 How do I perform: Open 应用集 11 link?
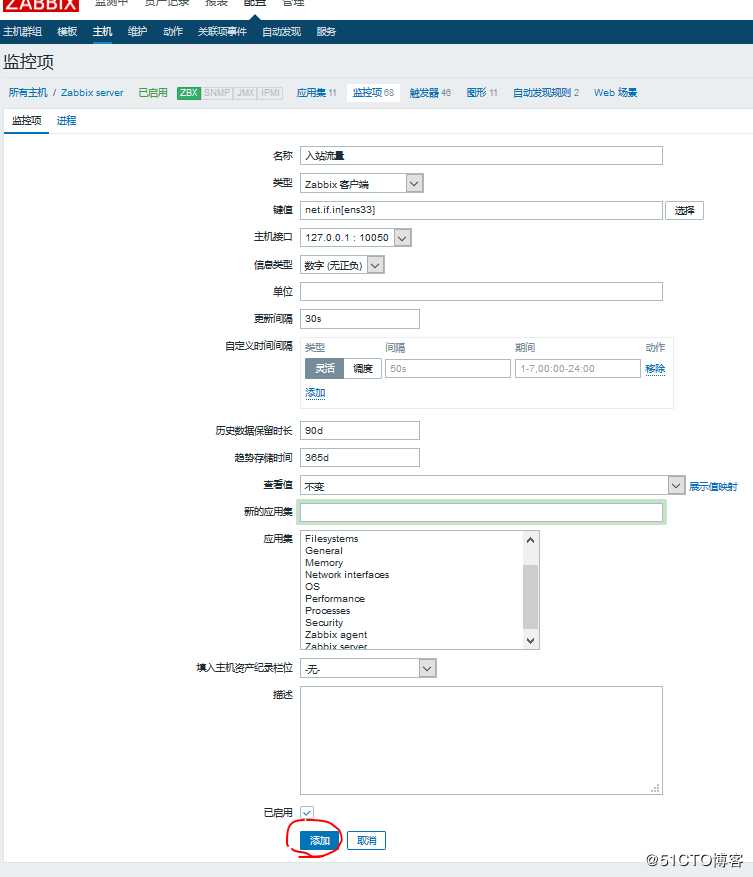[317, 93]
